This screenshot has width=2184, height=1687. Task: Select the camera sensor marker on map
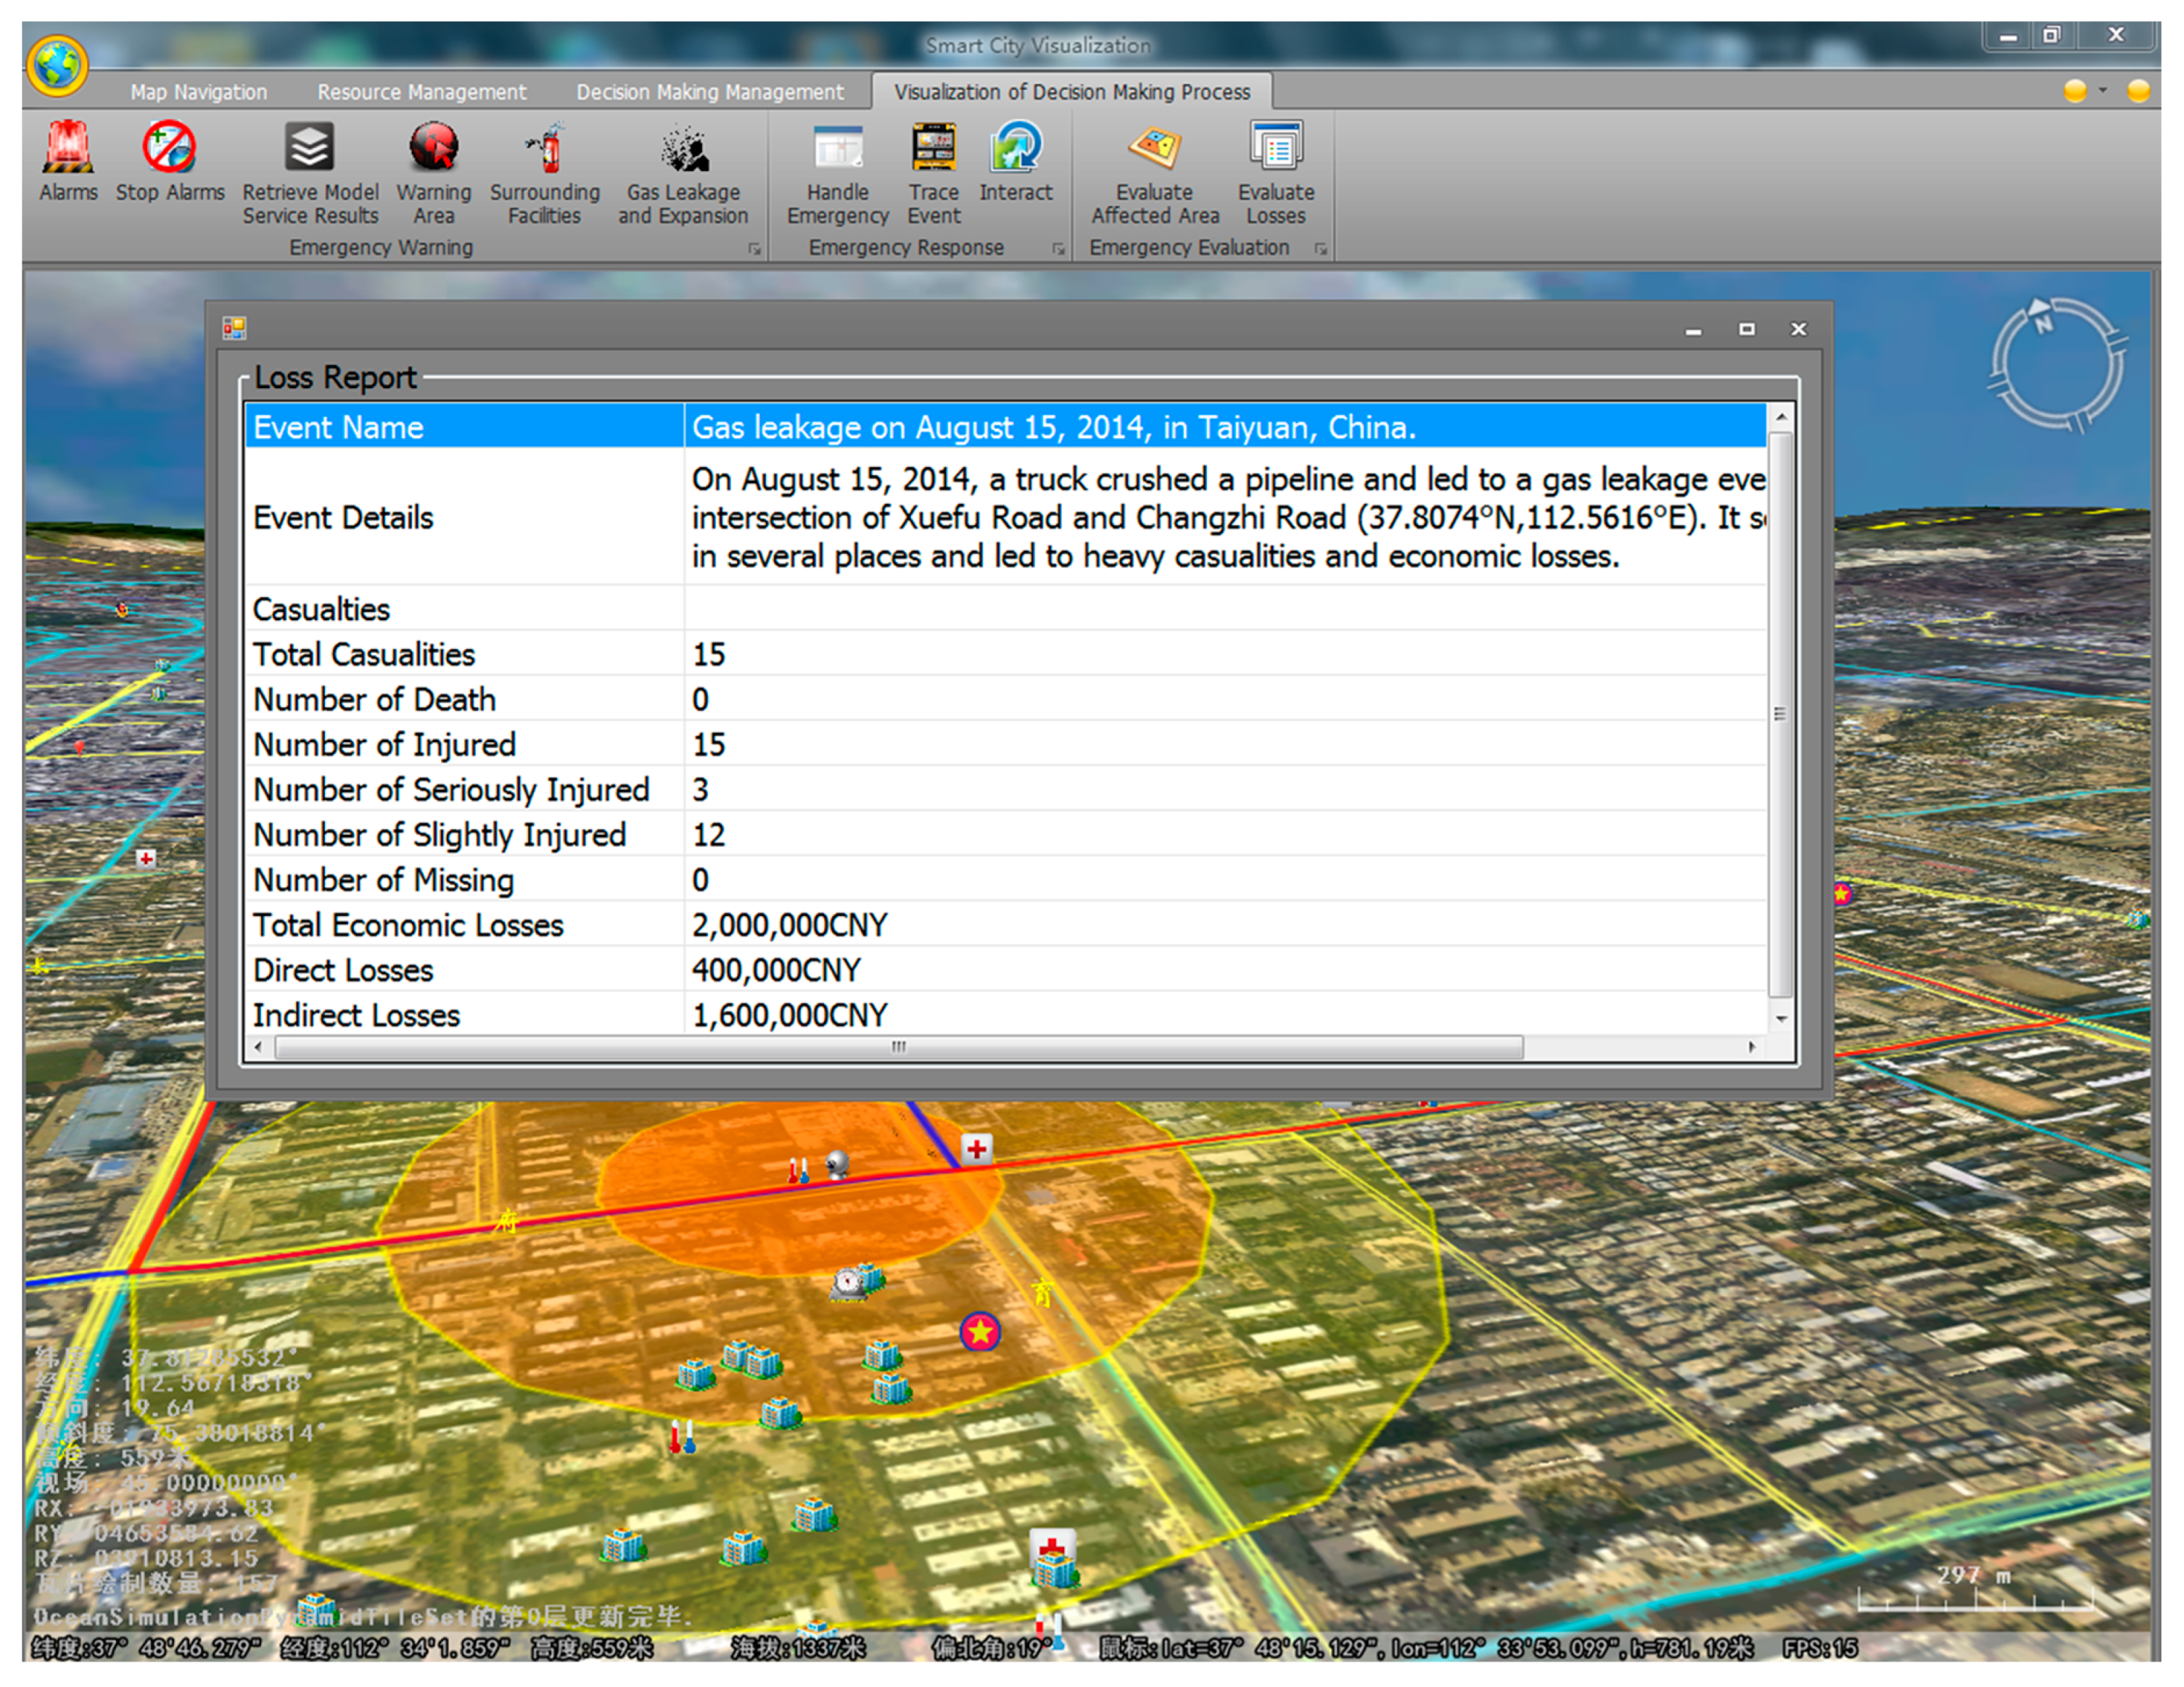pyautogui.click(x=838, y=1164)
